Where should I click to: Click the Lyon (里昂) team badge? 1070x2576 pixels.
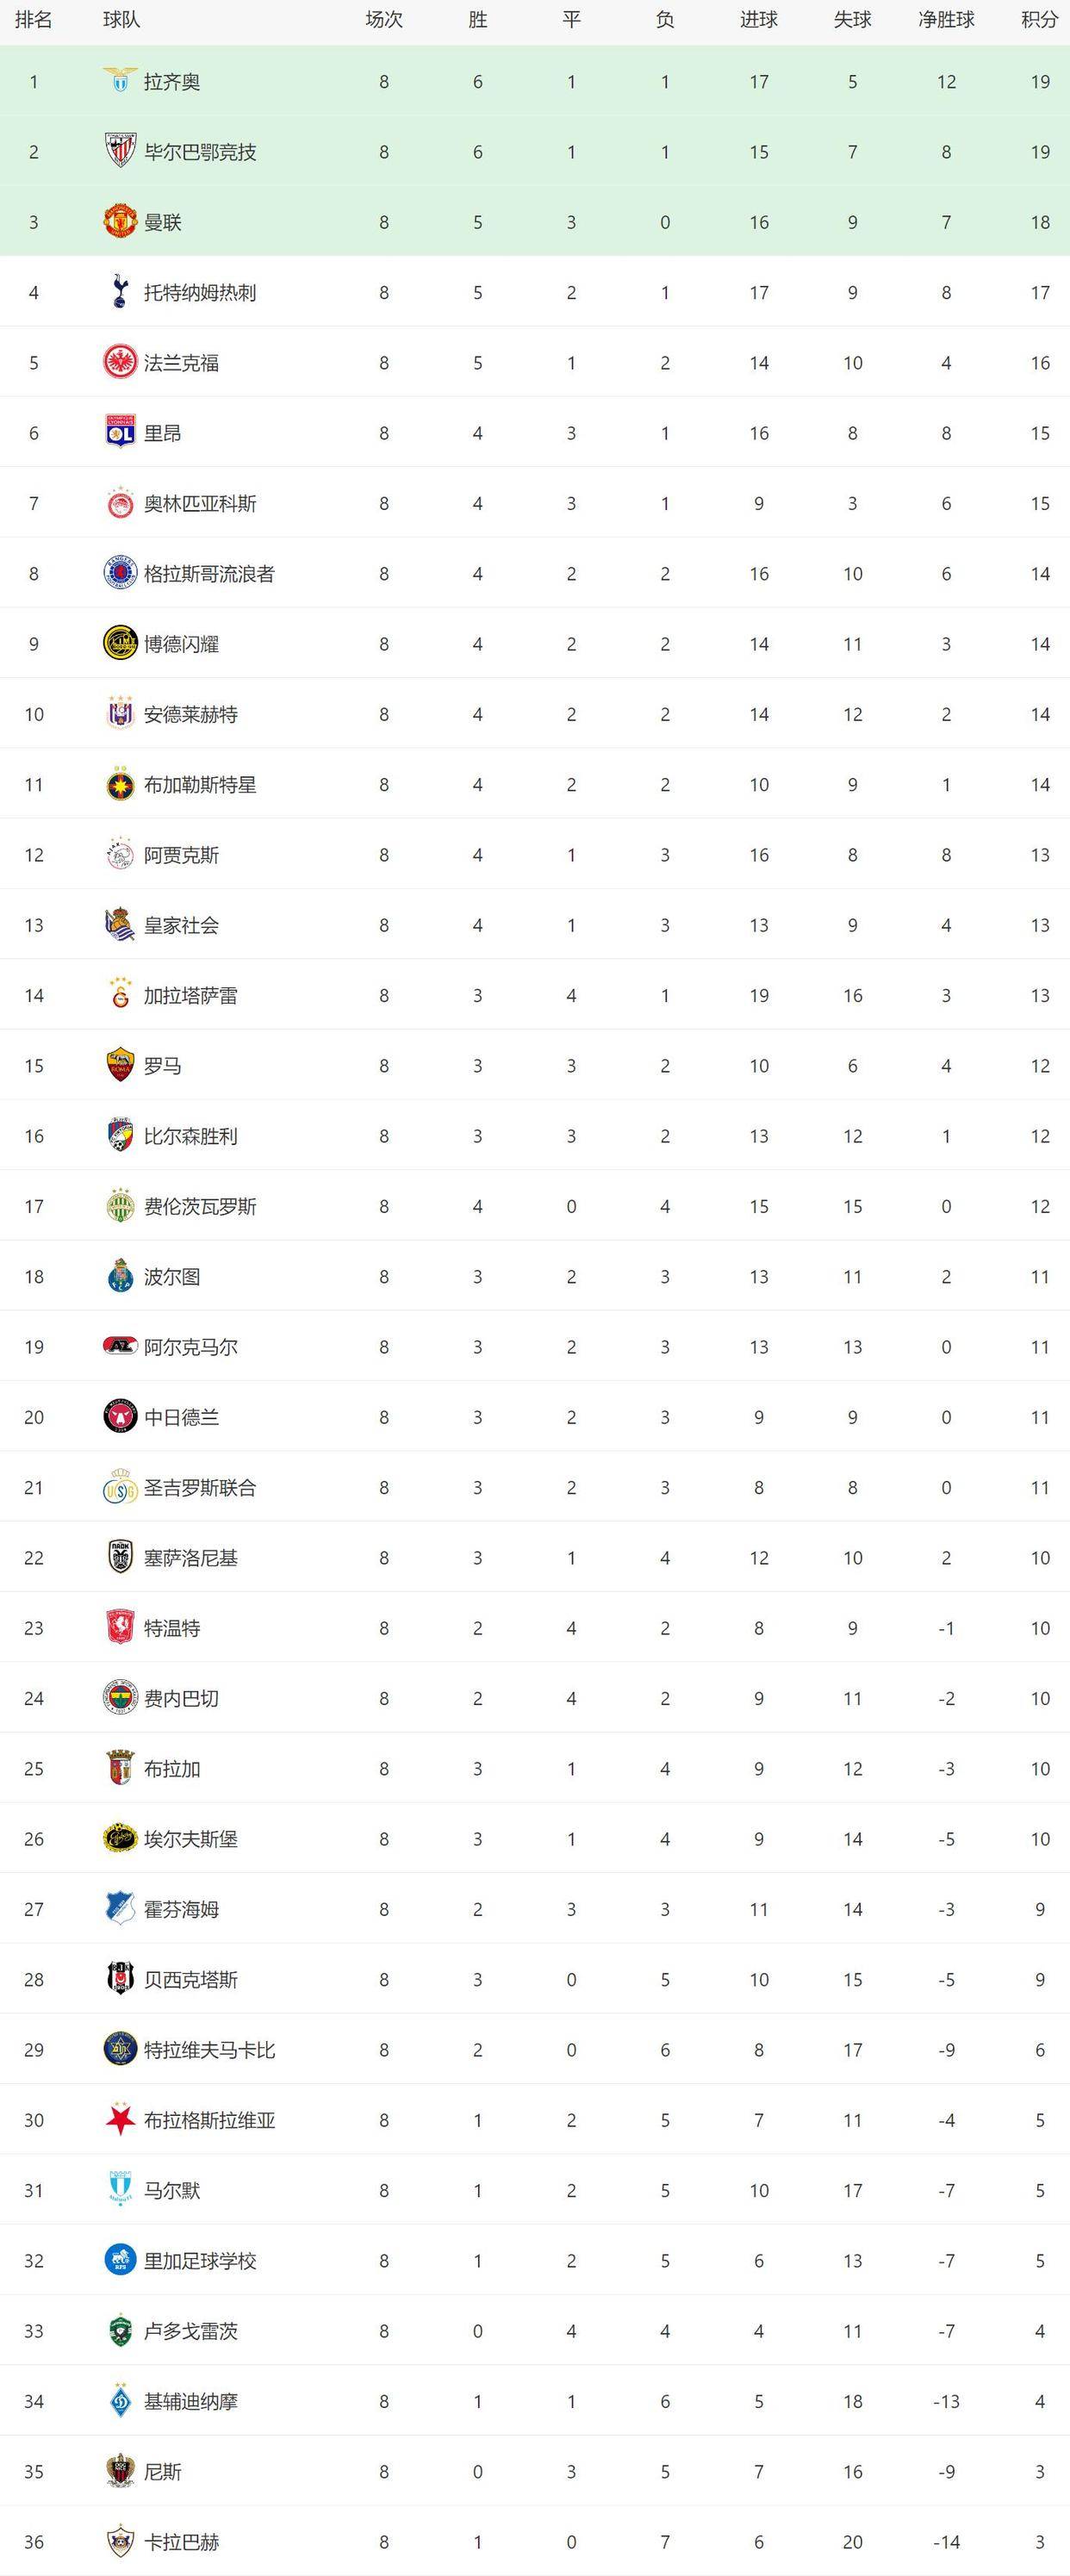click(120, 433)
